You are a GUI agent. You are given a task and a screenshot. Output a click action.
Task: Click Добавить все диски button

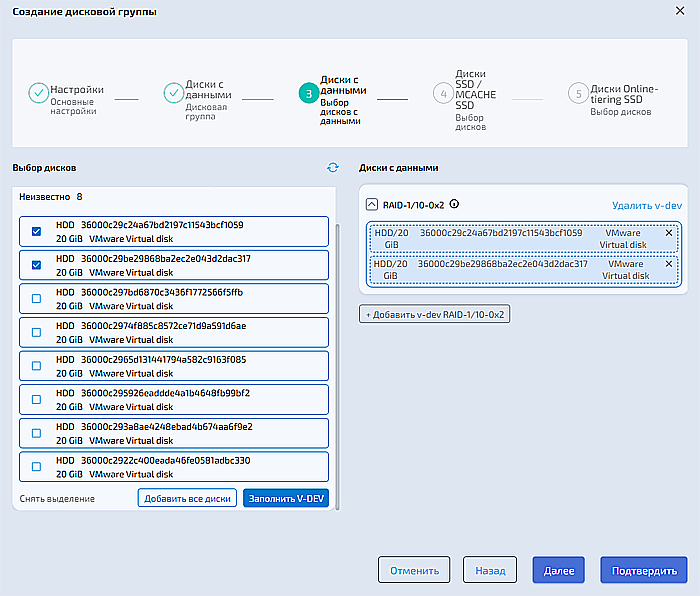pos(187,498)
